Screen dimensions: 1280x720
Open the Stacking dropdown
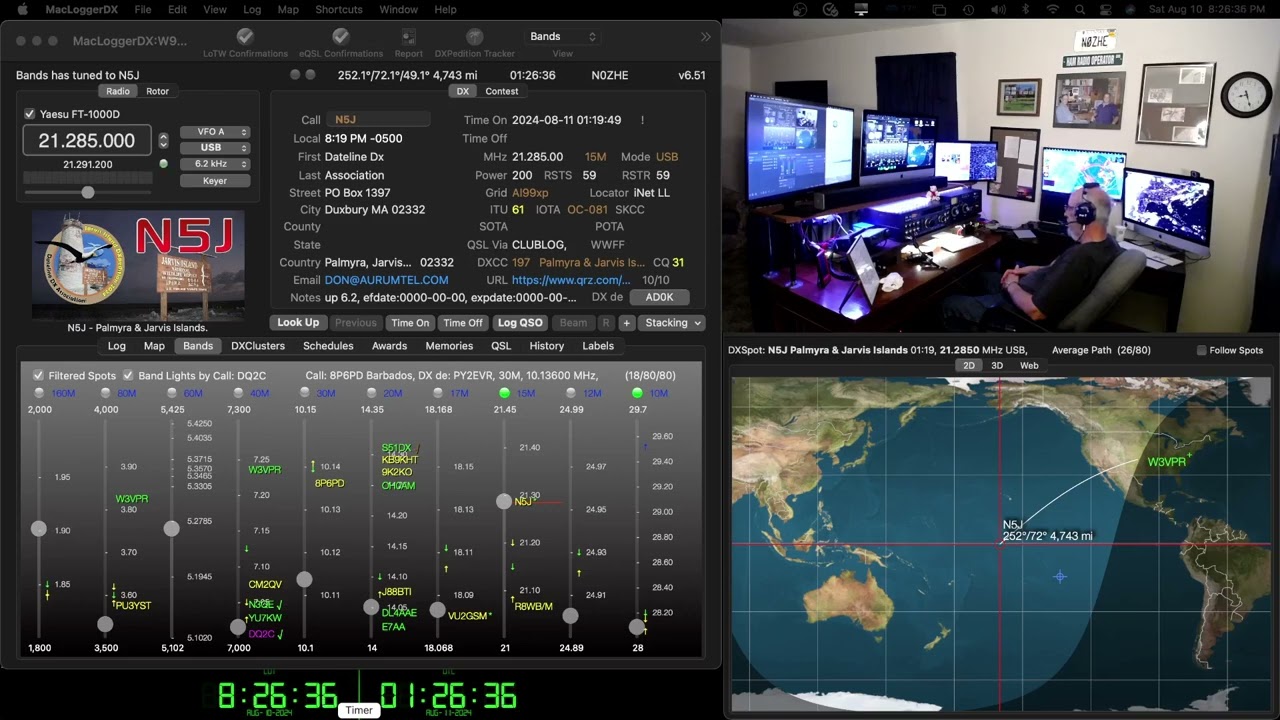pos(673,323)
